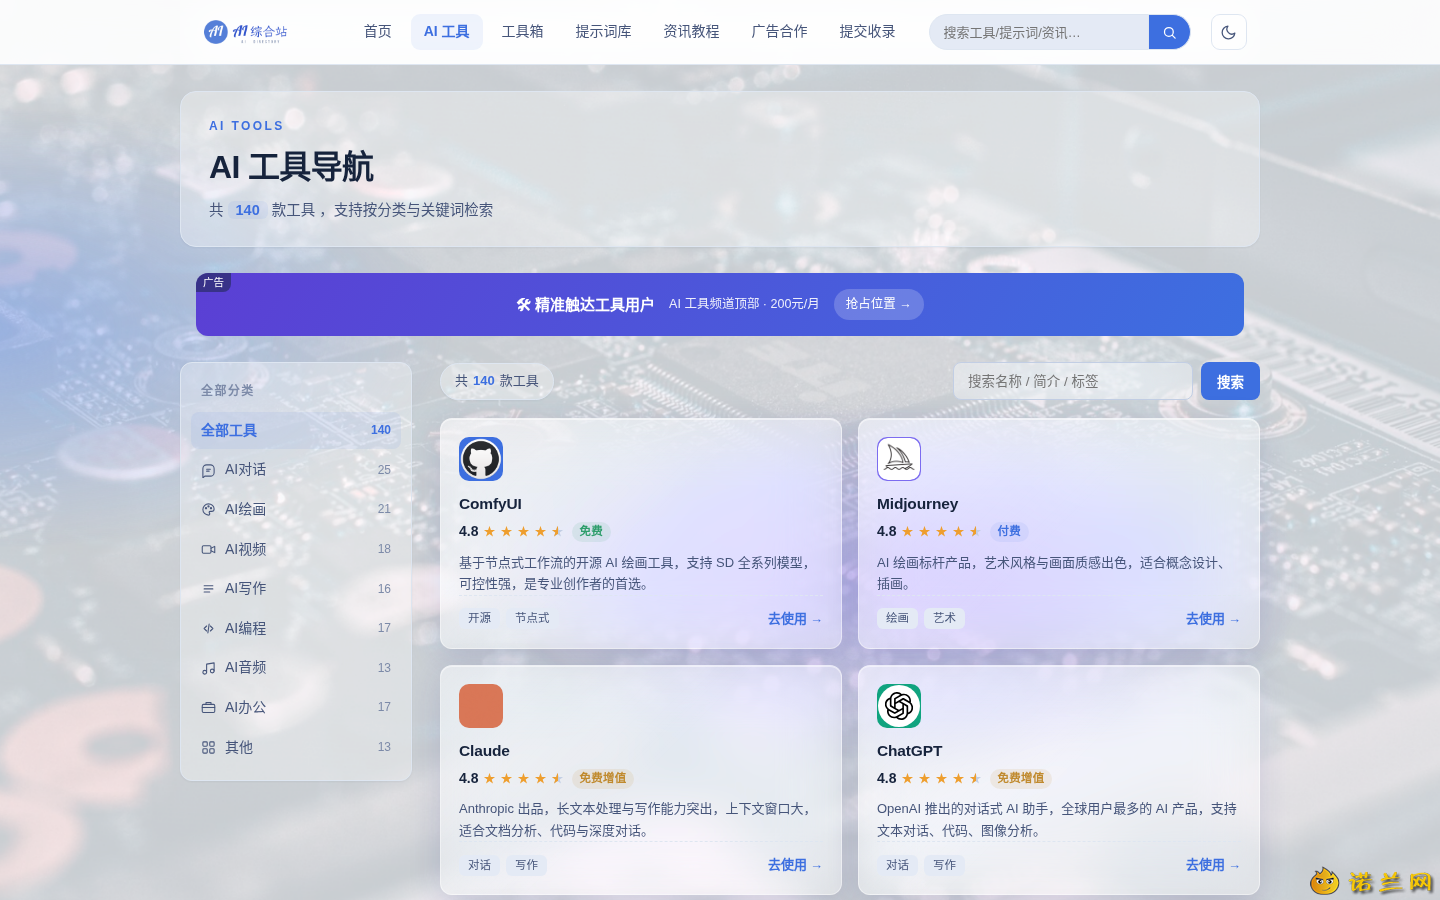Click 去使用 link on ChatGPT card
The height and width of the screenshot is (900, 1440).
coord(1213,865)
